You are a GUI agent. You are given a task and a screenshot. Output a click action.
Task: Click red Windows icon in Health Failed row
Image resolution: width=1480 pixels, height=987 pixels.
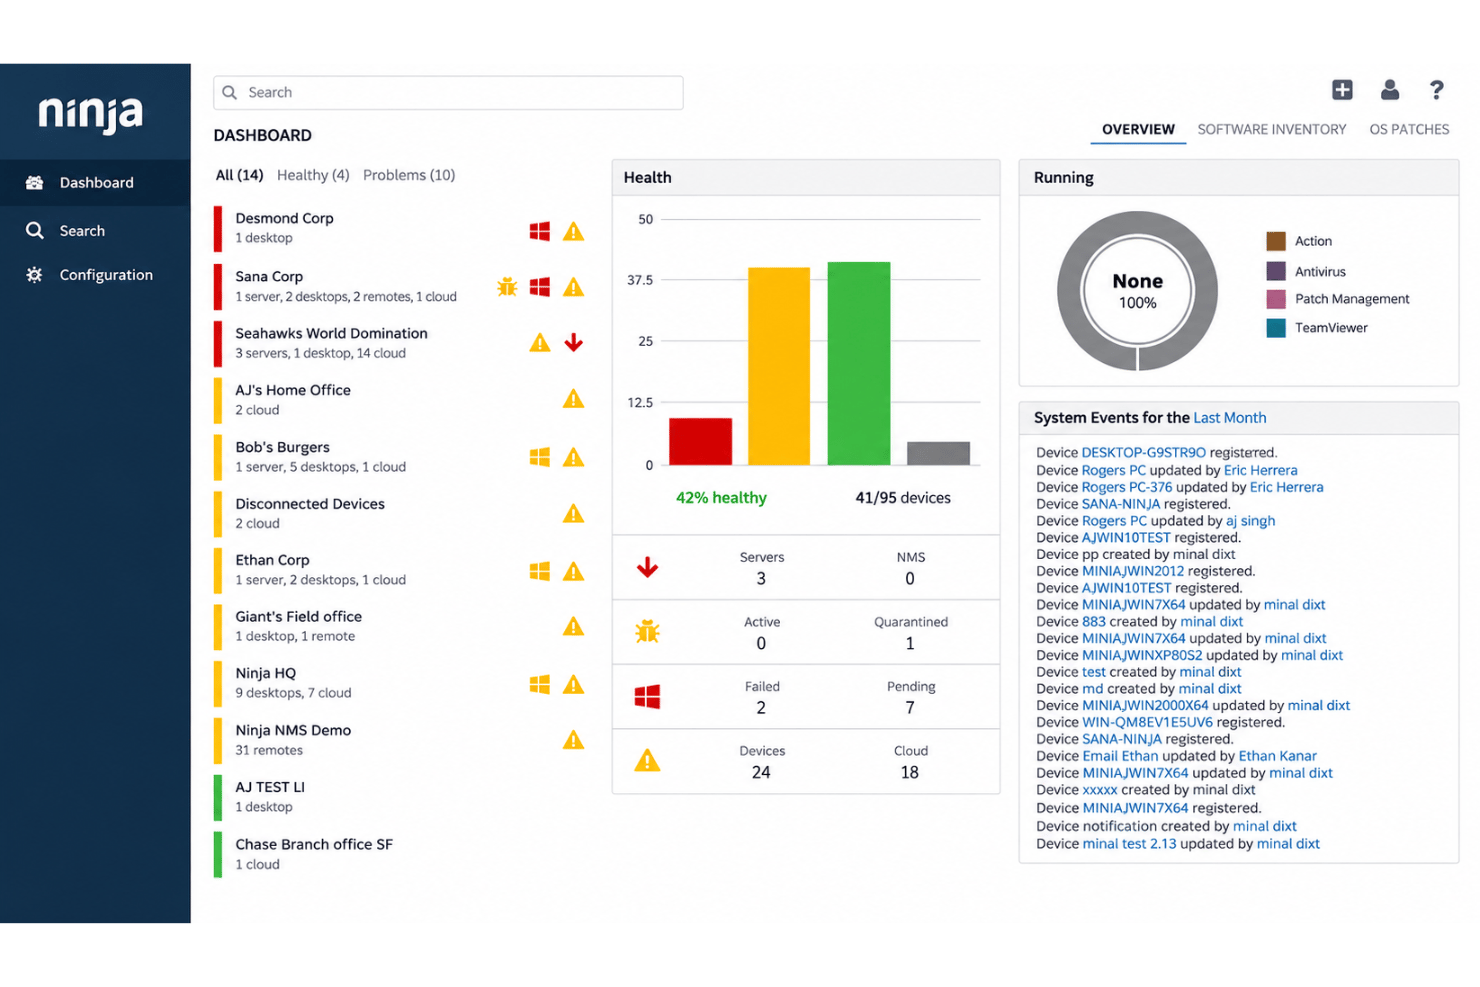648,697
